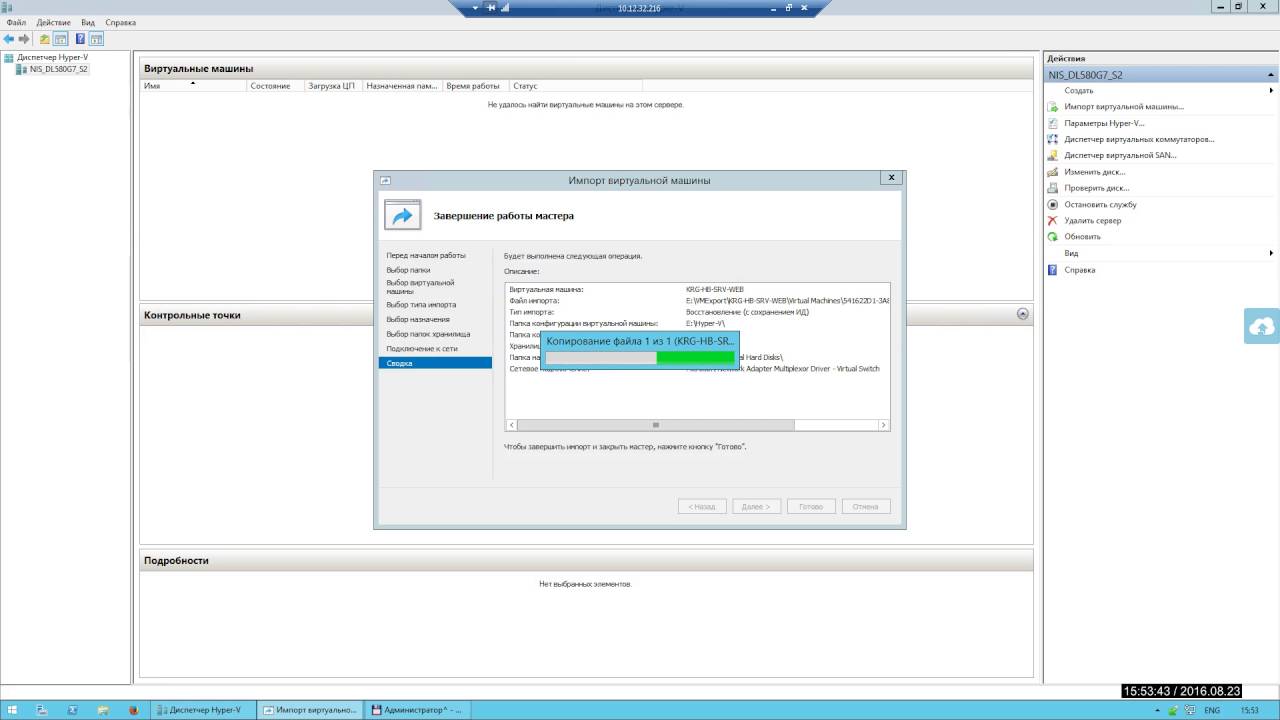Switch to Диспетчер Hyper-V taskbar button

(x=202, y=710)
